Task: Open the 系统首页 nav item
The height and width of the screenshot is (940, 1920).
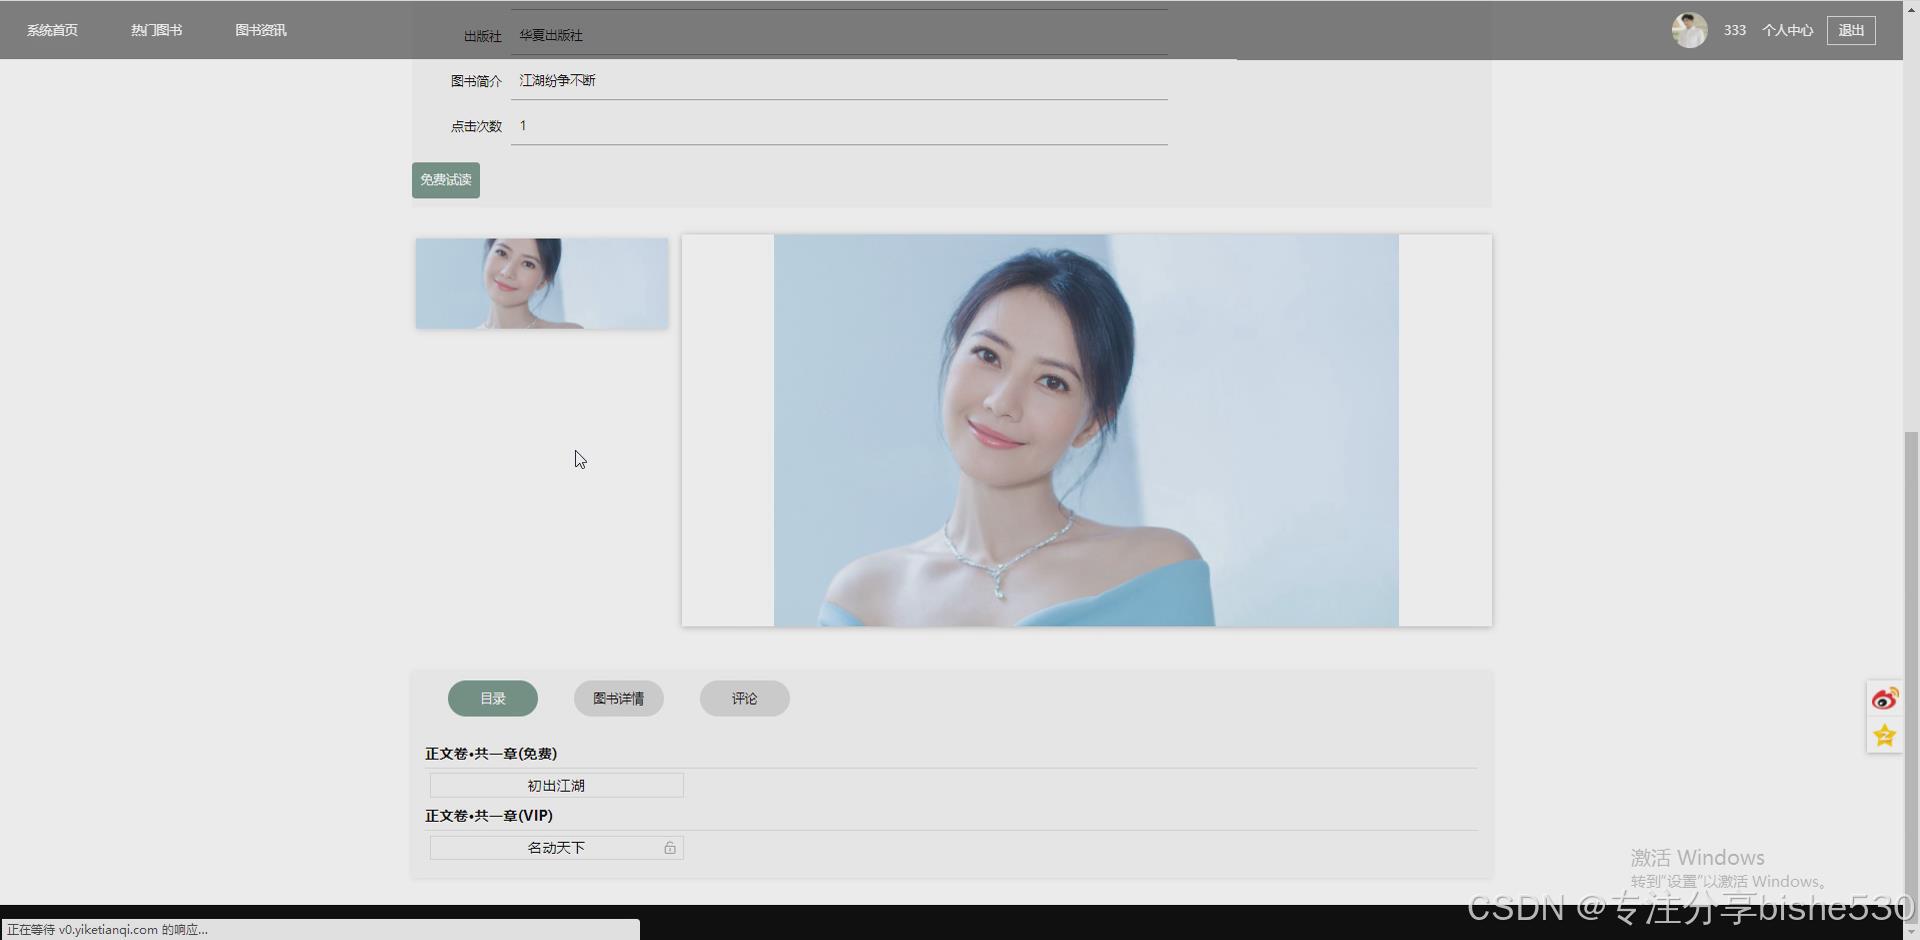Action: click(52, 30)
